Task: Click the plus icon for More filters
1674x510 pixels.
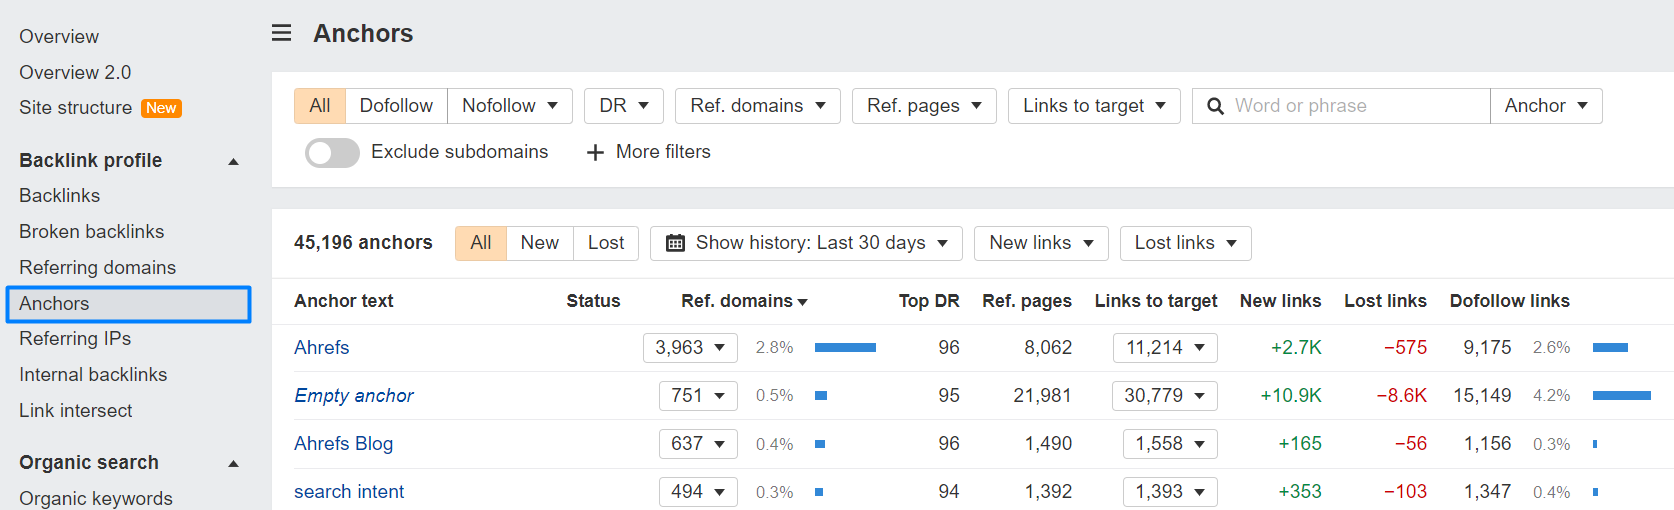Action: (595, 152)
